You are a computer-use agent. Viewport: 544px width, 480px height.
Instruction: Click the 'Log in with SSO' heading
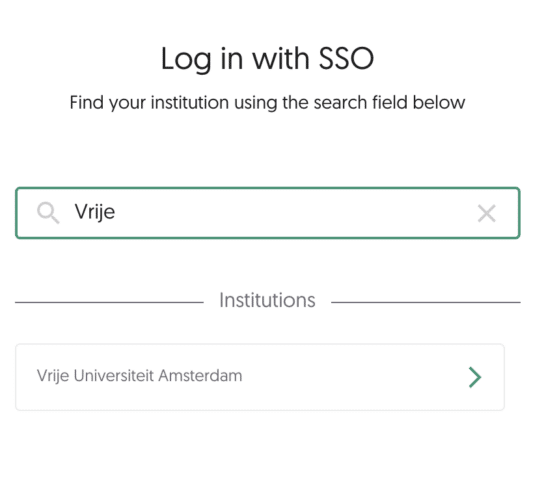(x=267, y=59)
